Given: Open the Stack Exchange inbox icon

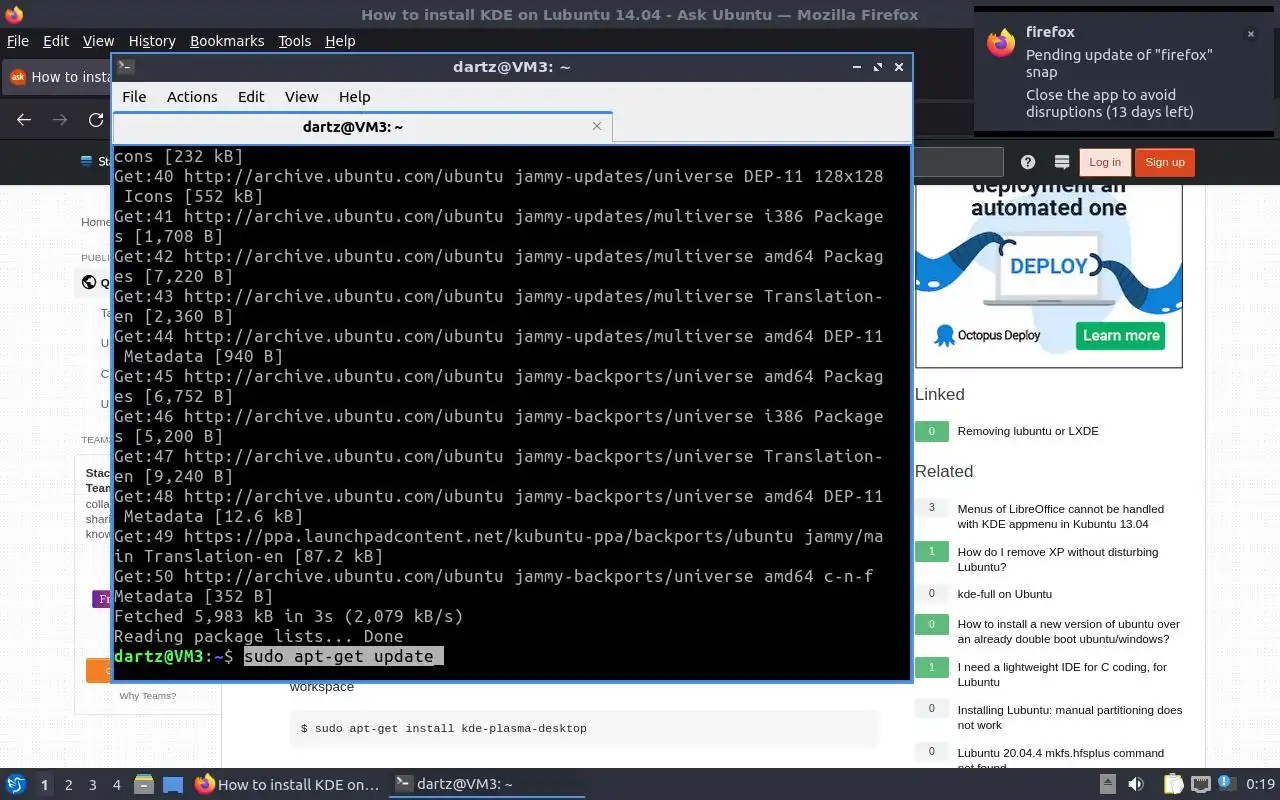Looking at the screenshot, I should (x=1062, y=162).
